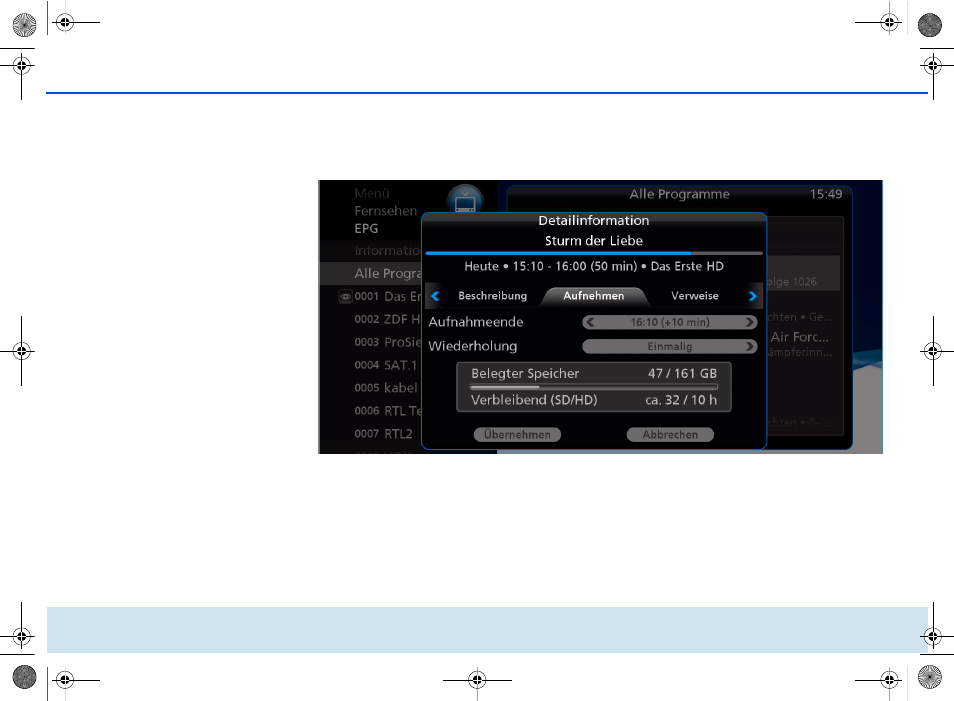Select the Aufnahmeende value 16:10 (+10 min)
This screenshot has height=701, width=954.
[x=669, y=322]
